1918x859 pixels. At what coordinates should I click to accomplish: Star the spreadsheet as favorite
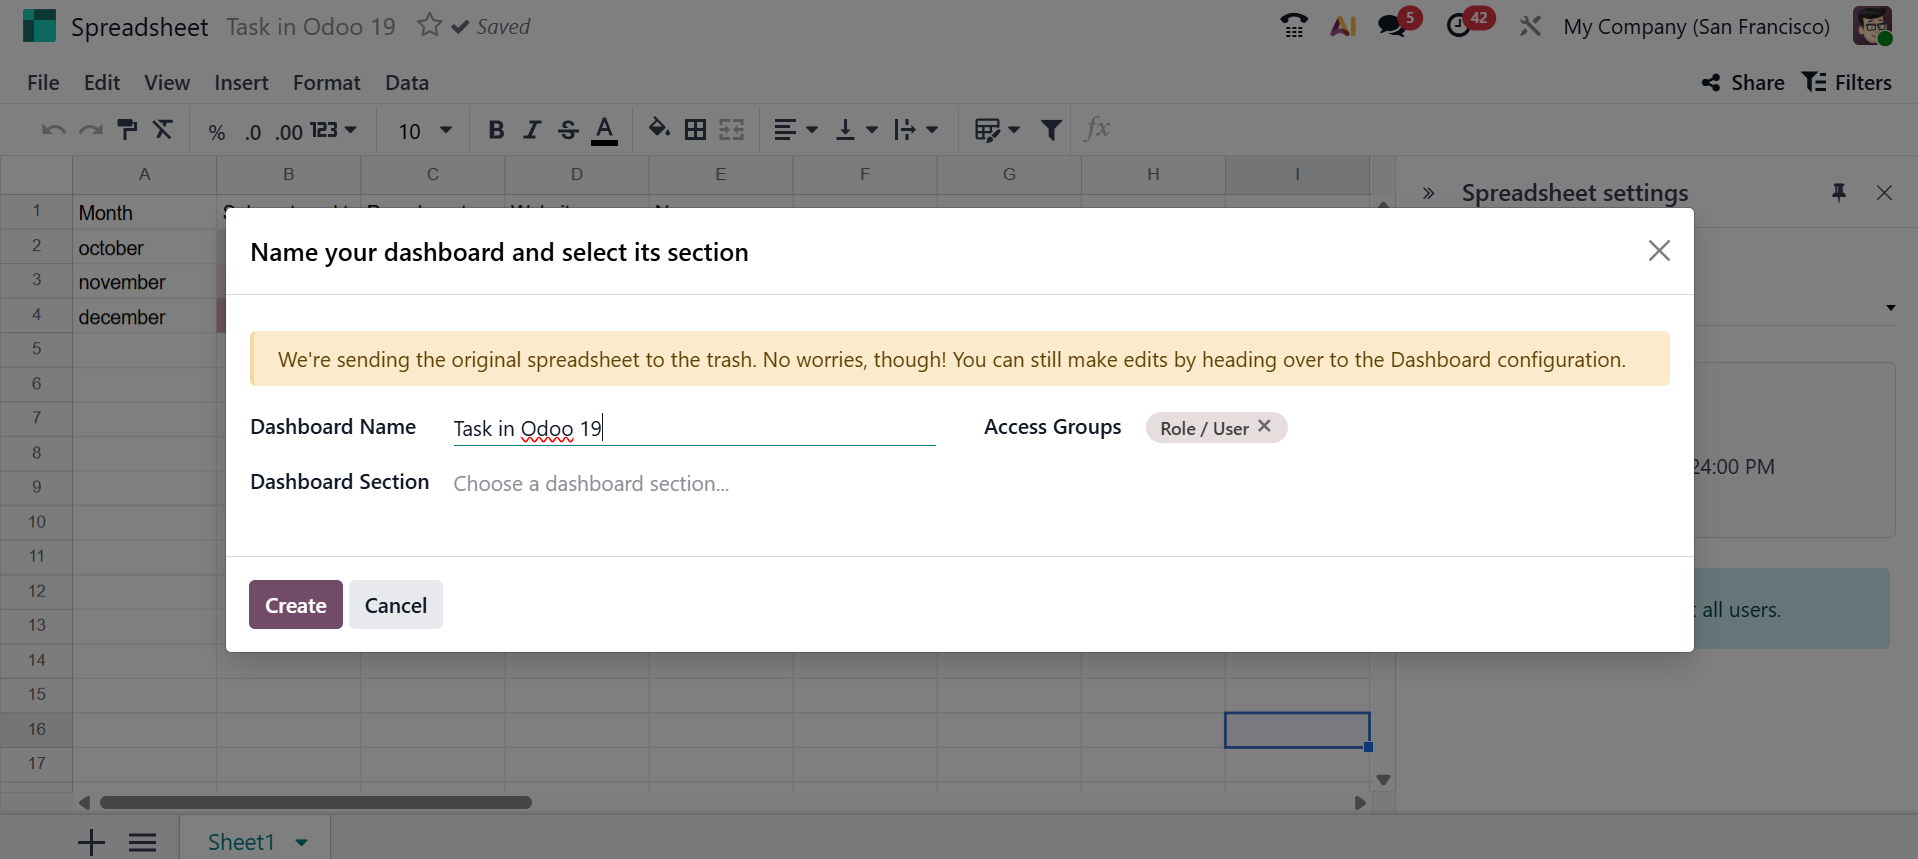429,25
